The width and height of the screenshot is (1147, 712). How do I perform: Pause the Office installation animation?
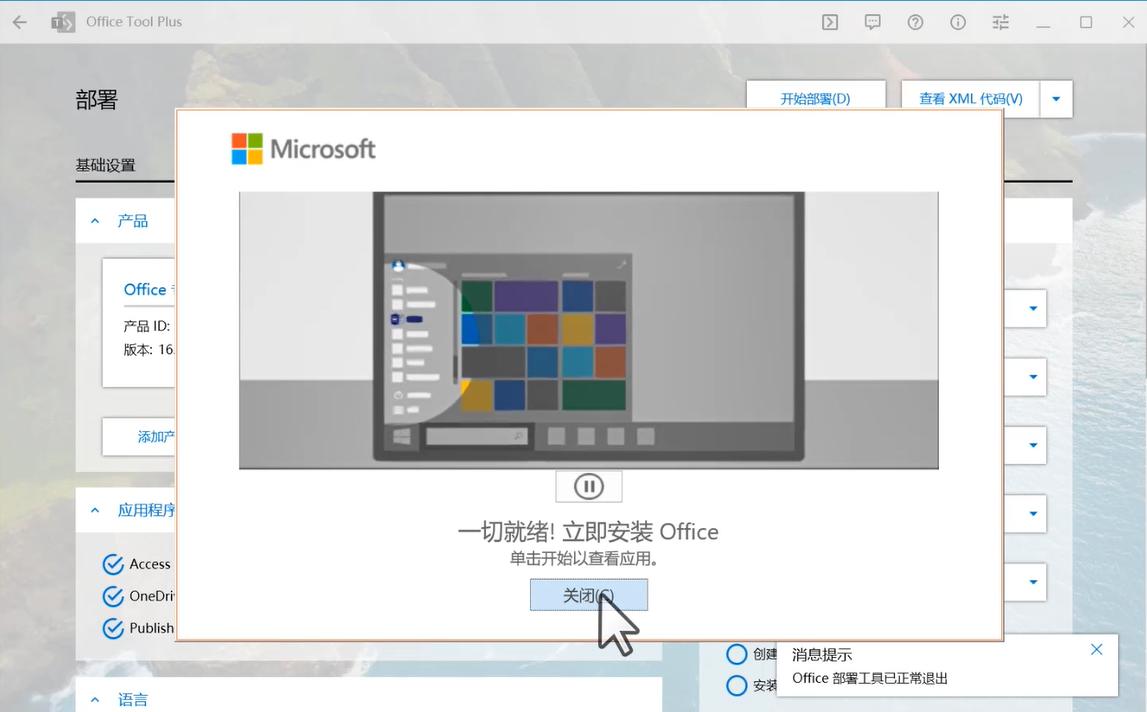[588, 486]
